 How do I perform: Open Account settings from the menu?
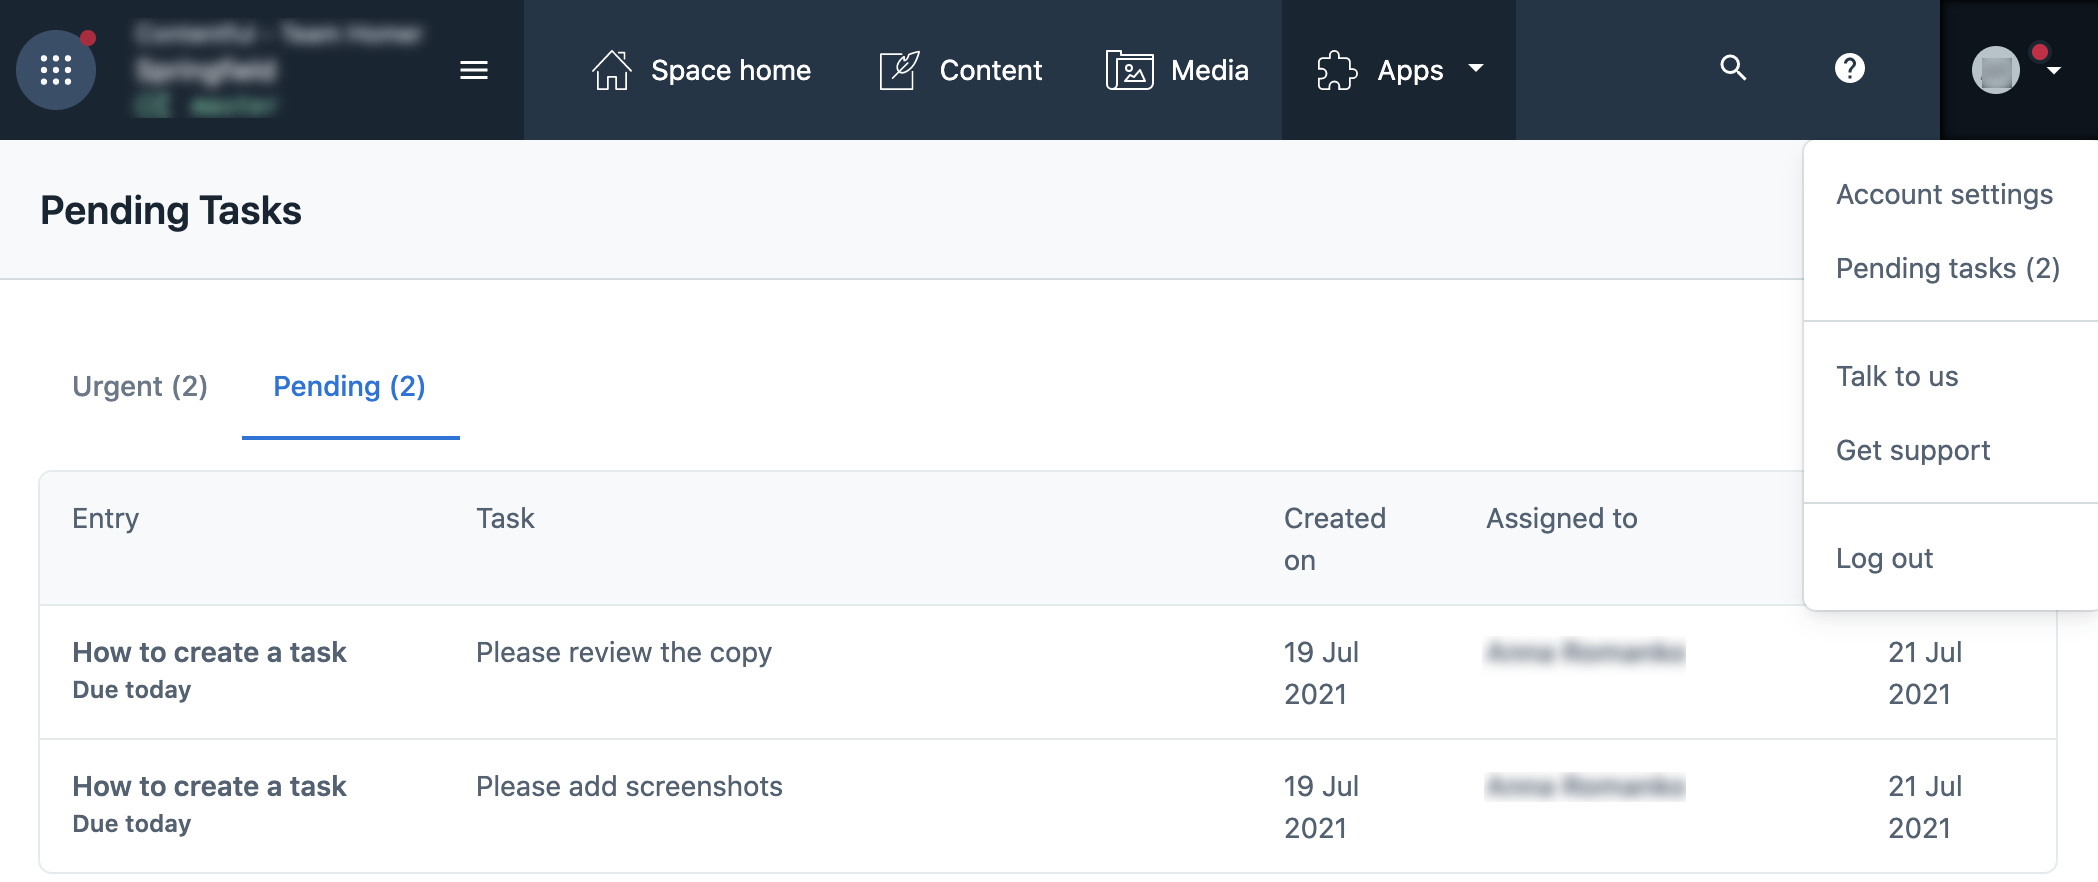coord(1944,194)
